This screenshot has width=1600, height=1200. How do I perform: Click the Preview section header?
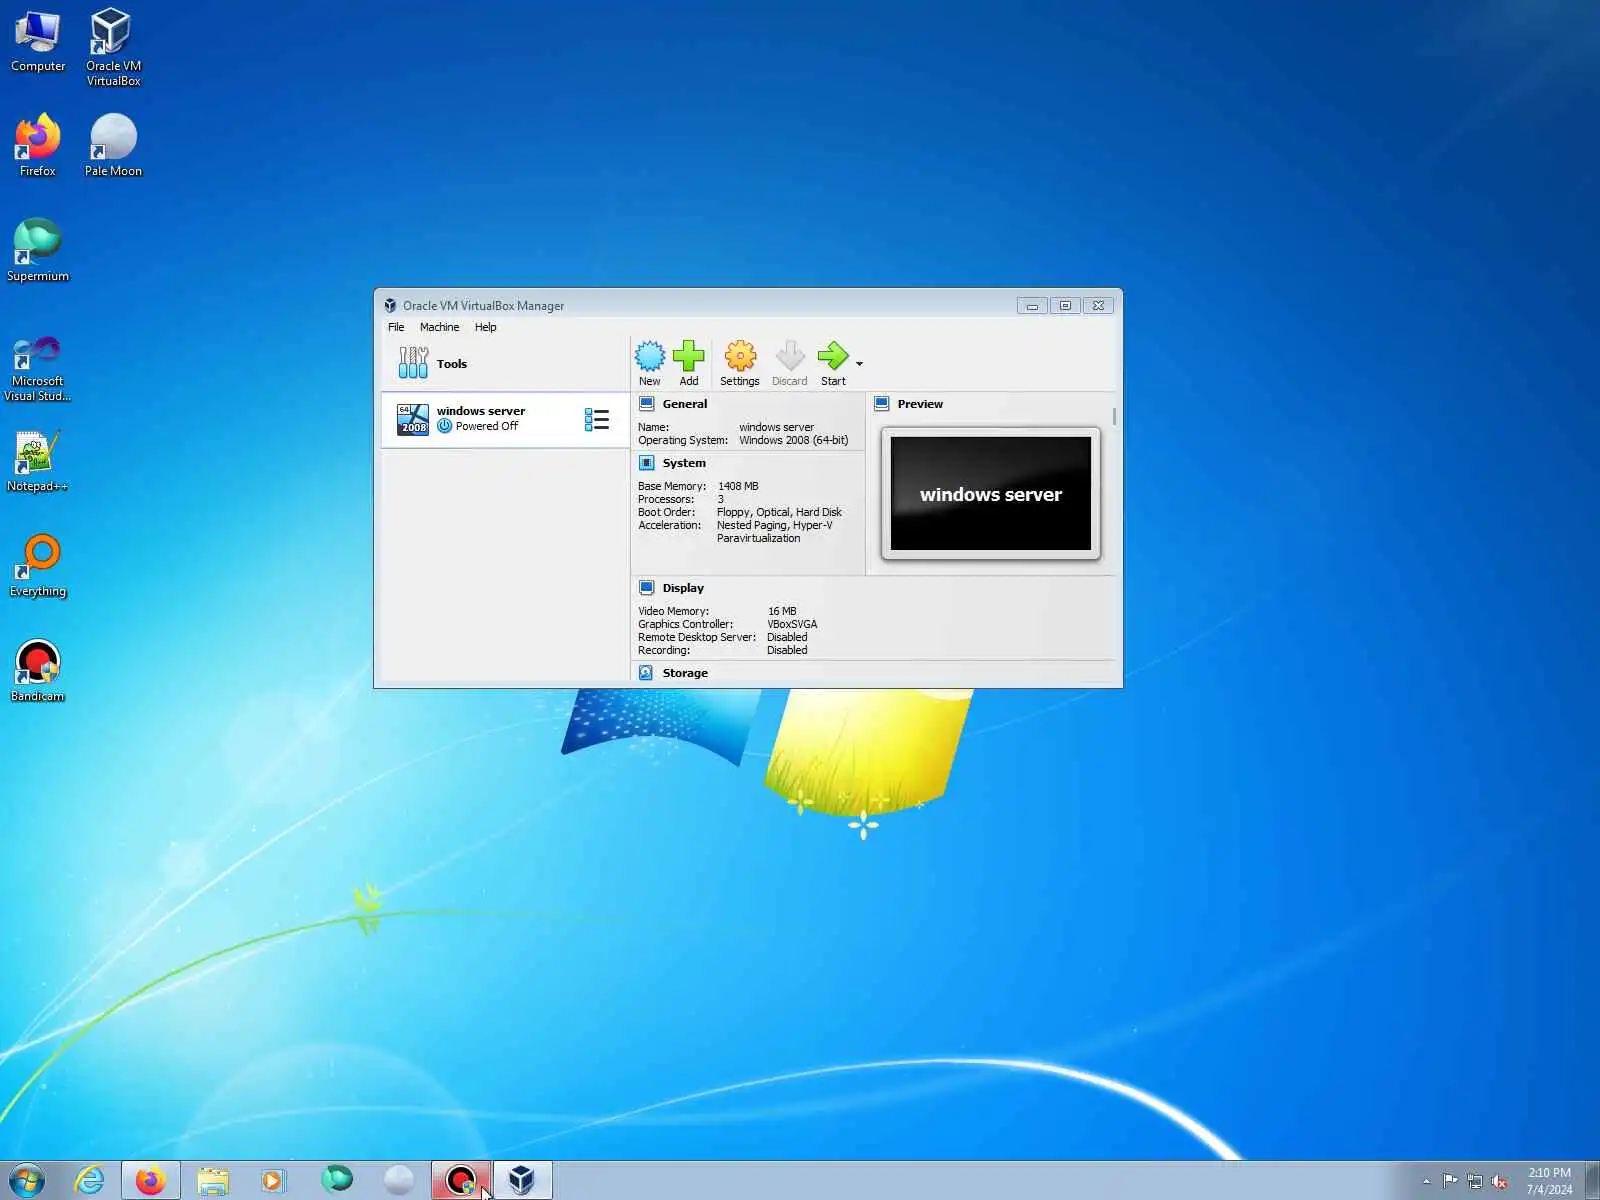click(x=920, y=404)
